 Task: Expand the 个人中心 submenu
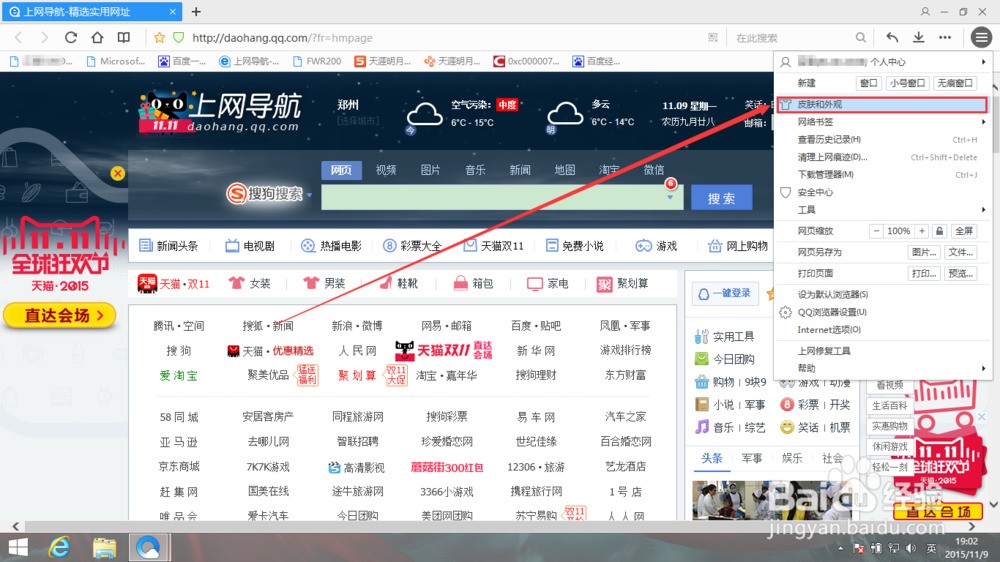(x=983, y=62)
